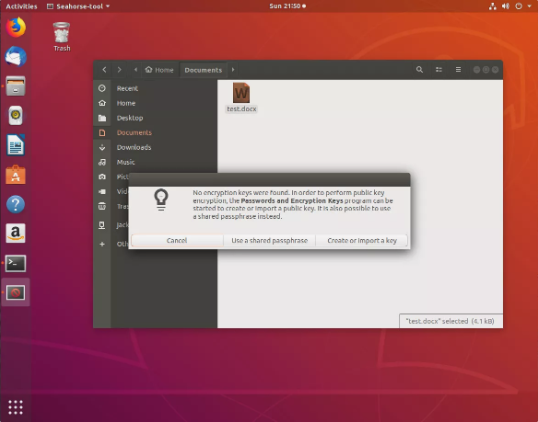Image resolution: width=538 pixels, height=422 pixels.
Task: Select Create or import a key
Action: click(x=362, y=241)
